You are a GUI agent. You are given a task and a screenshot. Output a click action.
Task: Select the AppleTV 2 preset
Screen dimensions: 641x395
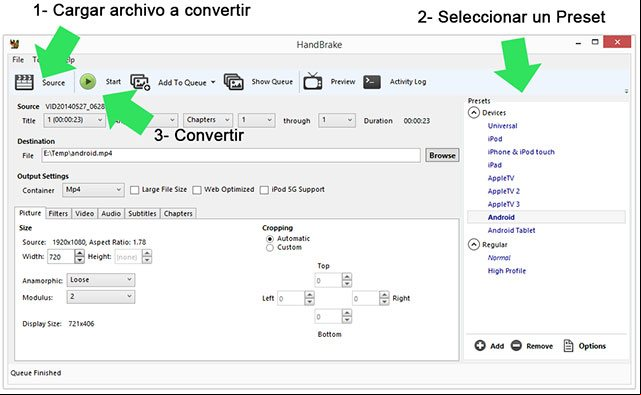click(504, 191)
